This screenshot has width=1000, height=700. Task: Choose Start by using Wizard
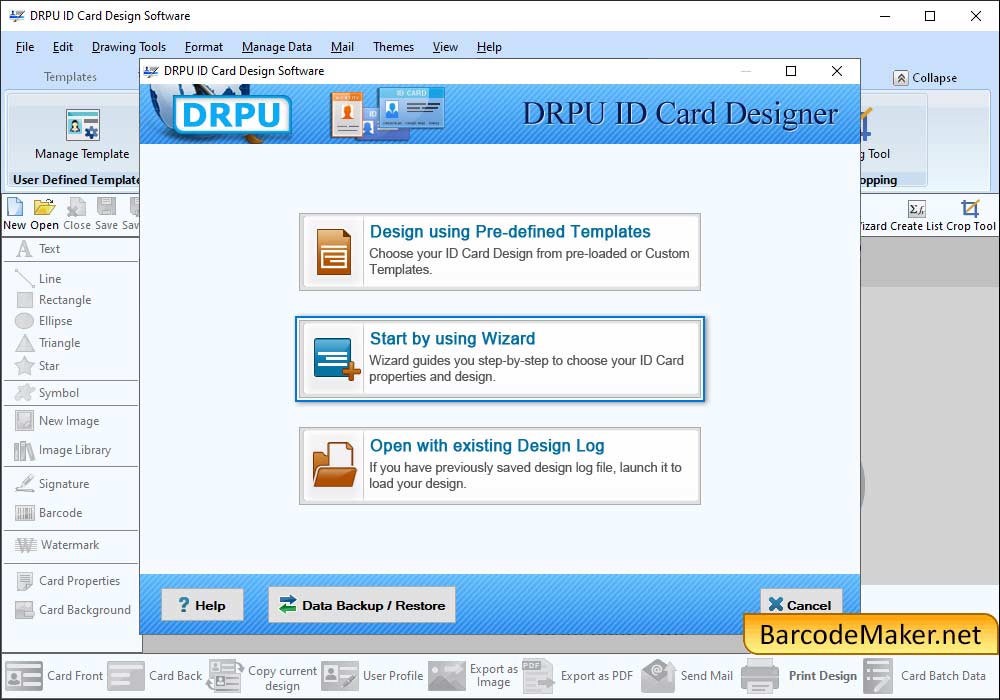coord(500,359)
